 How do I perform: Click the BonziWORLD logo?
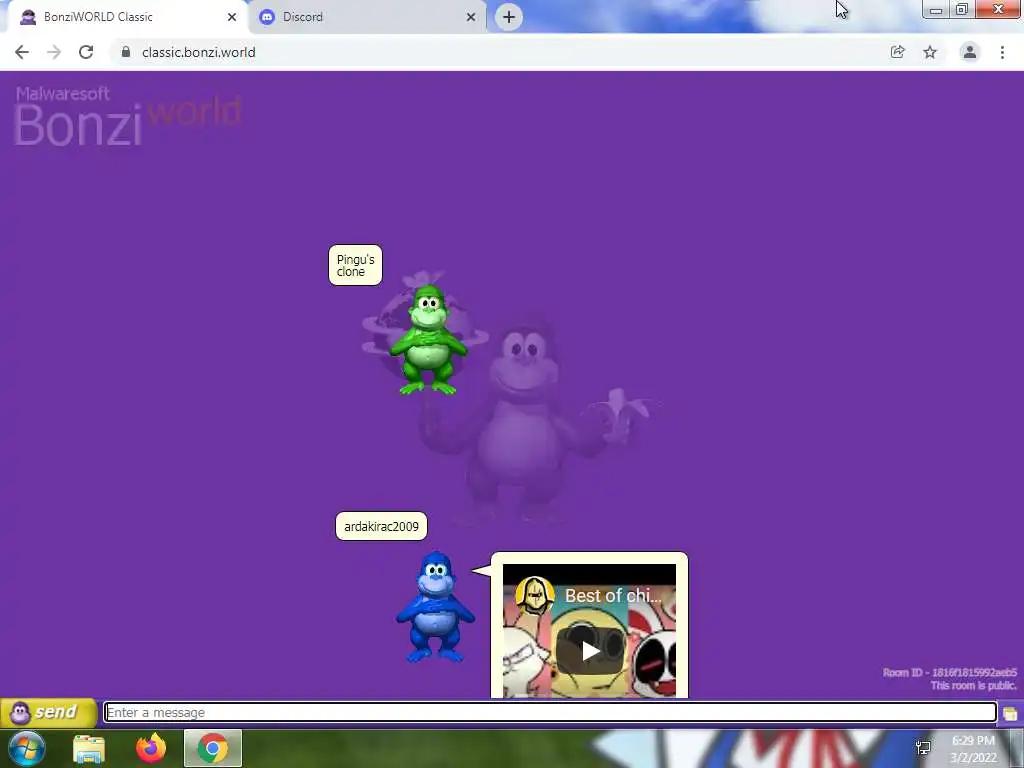(128, 116)
